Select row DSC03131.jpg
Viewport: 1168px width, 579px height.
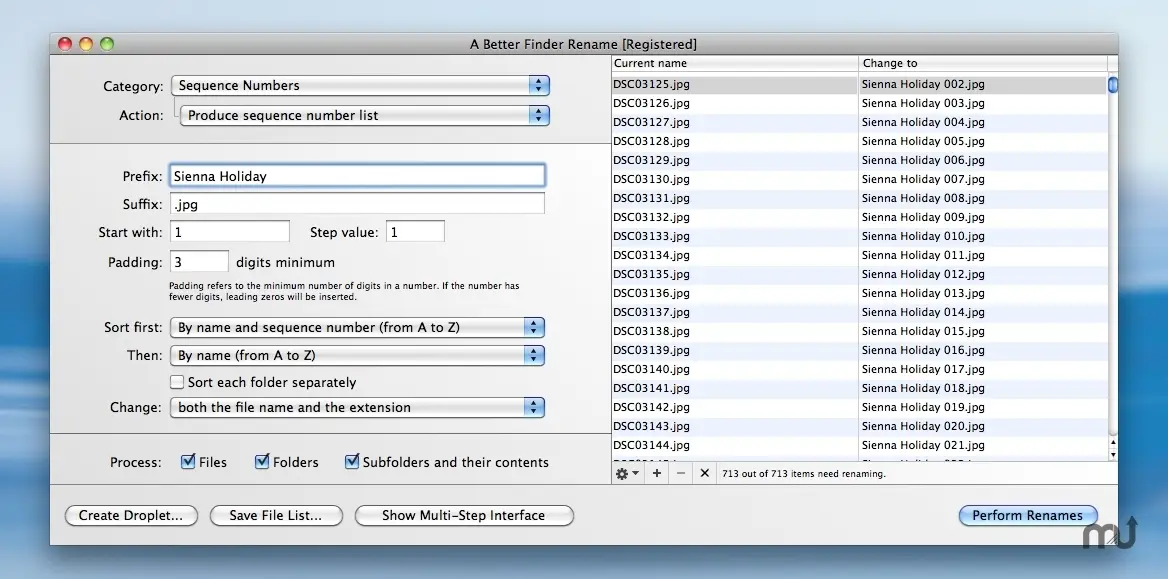point(860,198)
